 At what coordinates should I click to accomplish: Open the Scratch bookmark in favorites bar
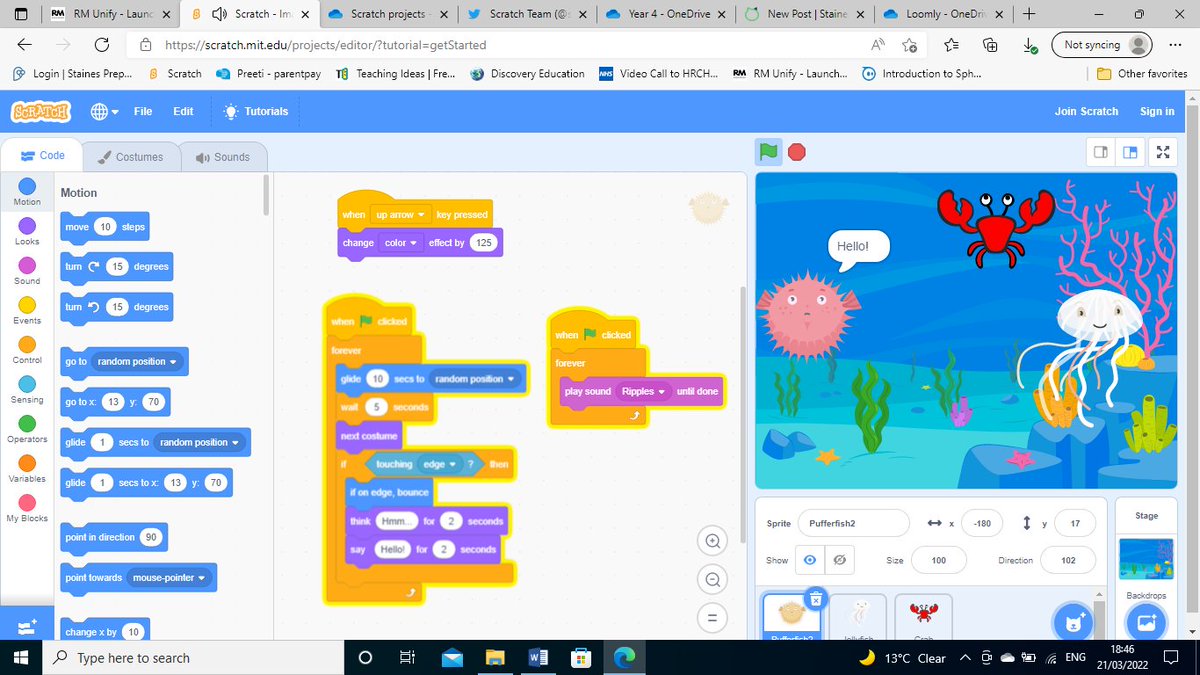coord(175,73)
